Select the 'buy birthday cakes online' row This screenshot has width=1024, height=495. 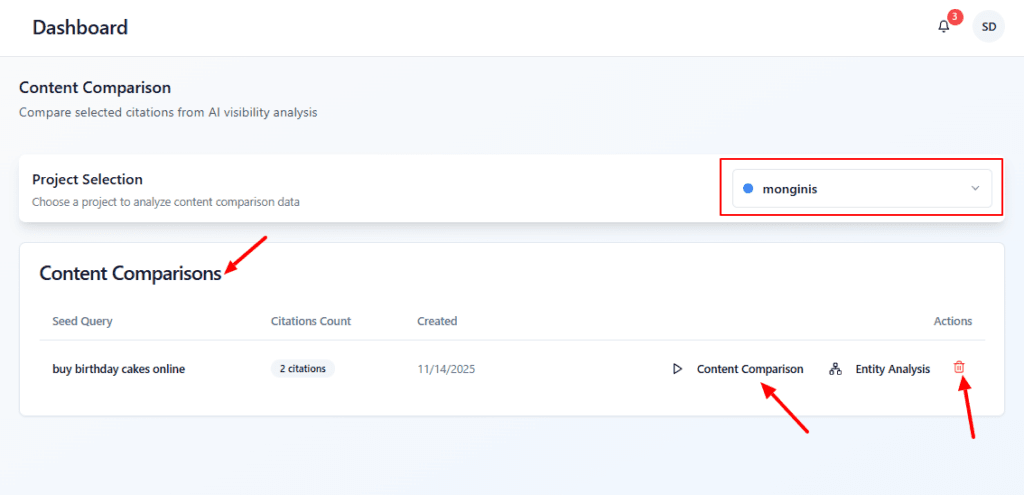[x=118, y=369]
